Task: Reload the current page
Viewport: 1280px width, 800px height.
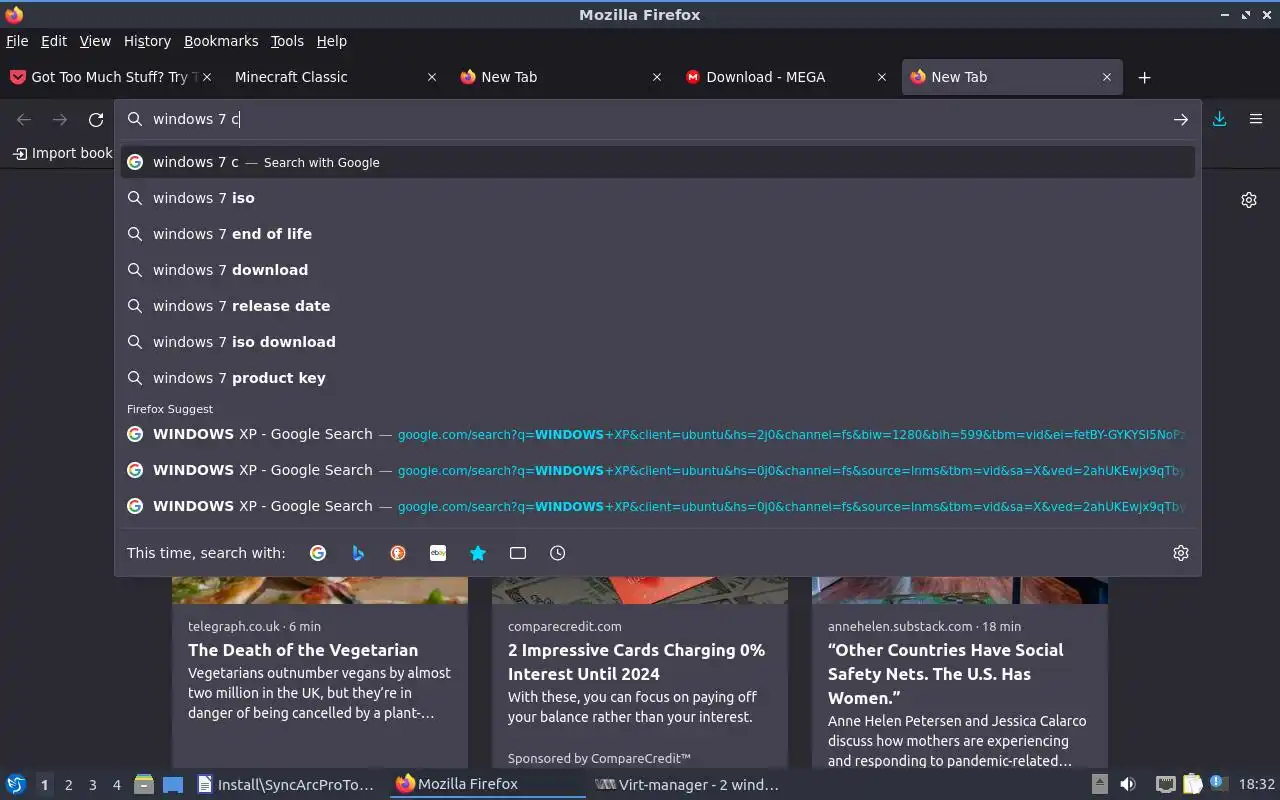Action: coord(96,120)
